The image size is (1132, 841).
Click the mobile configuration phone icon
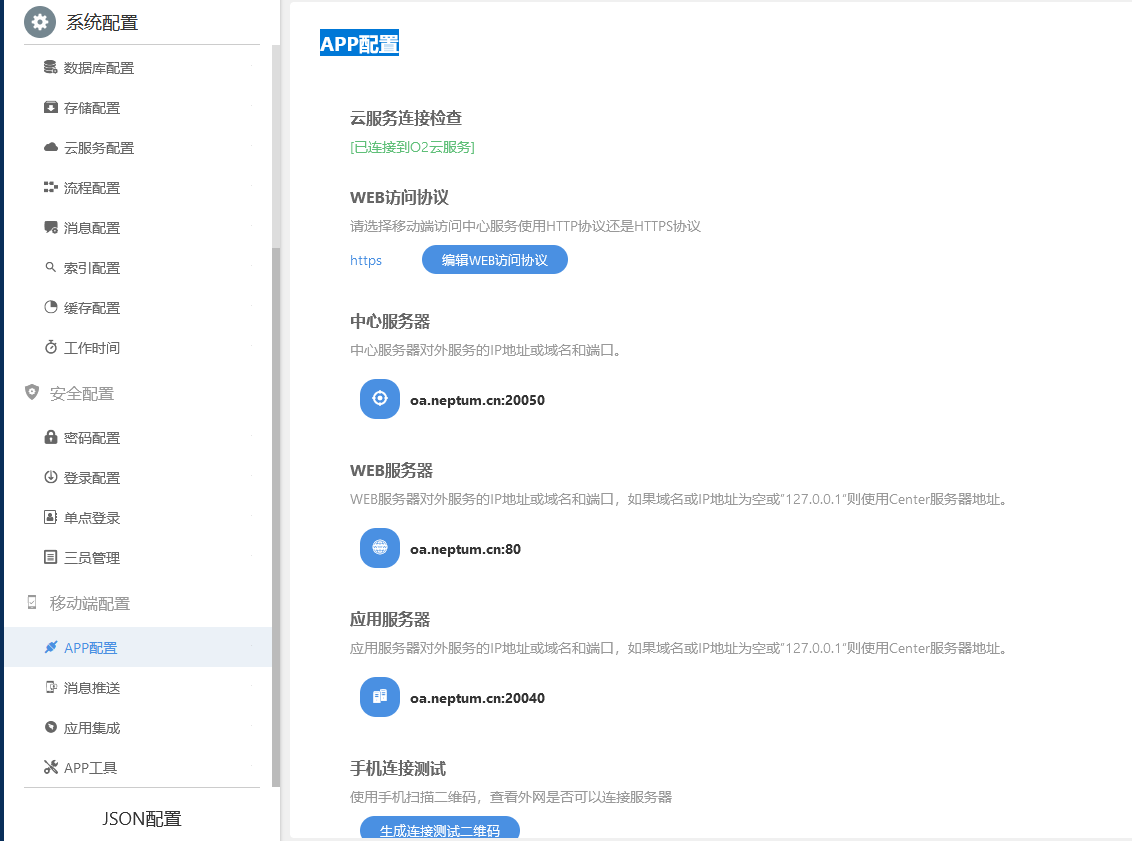pos(32,602)
